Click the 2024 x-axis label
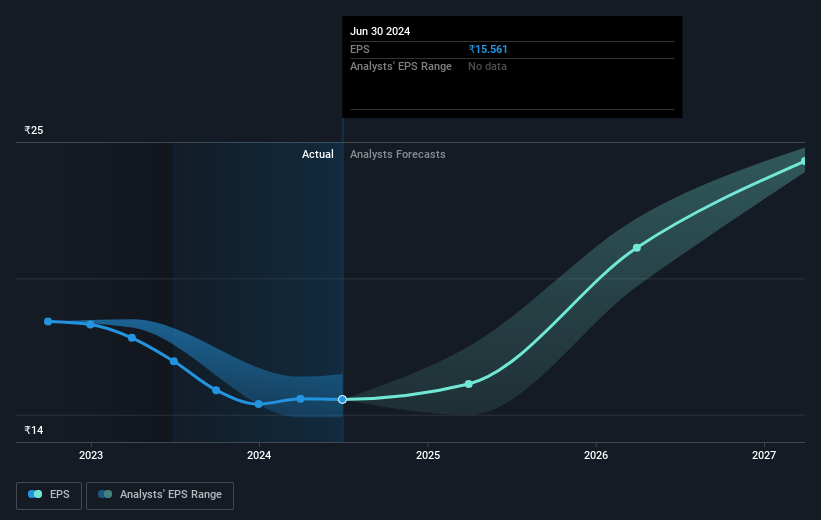Image resolution: width=821 pixels, height=520 pixels. coord(259,455)
